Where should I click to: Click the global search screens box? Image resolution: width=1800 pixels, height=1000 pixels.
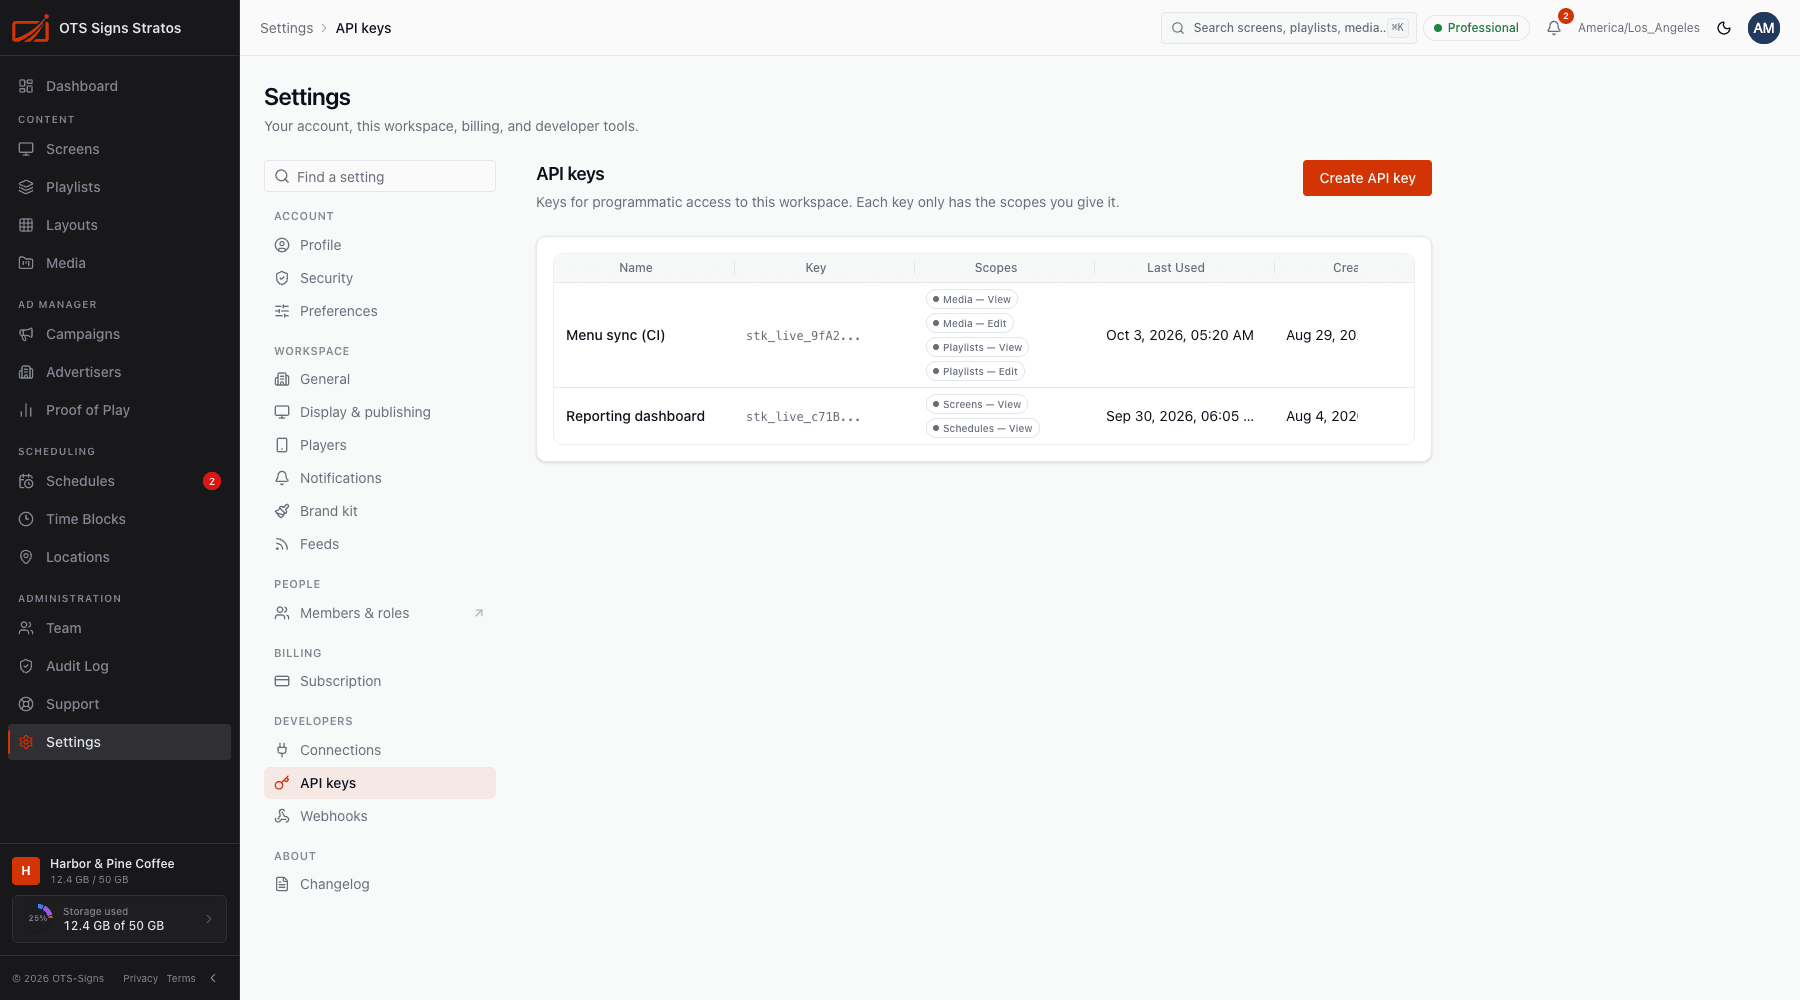point(1288,28)
